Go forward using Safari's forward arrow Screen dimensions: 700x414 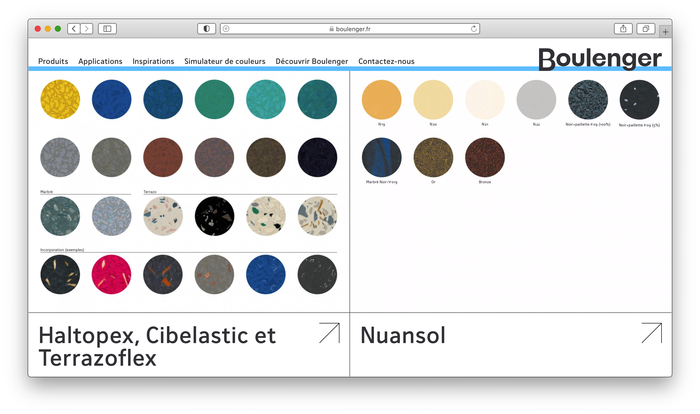(87, 29)
